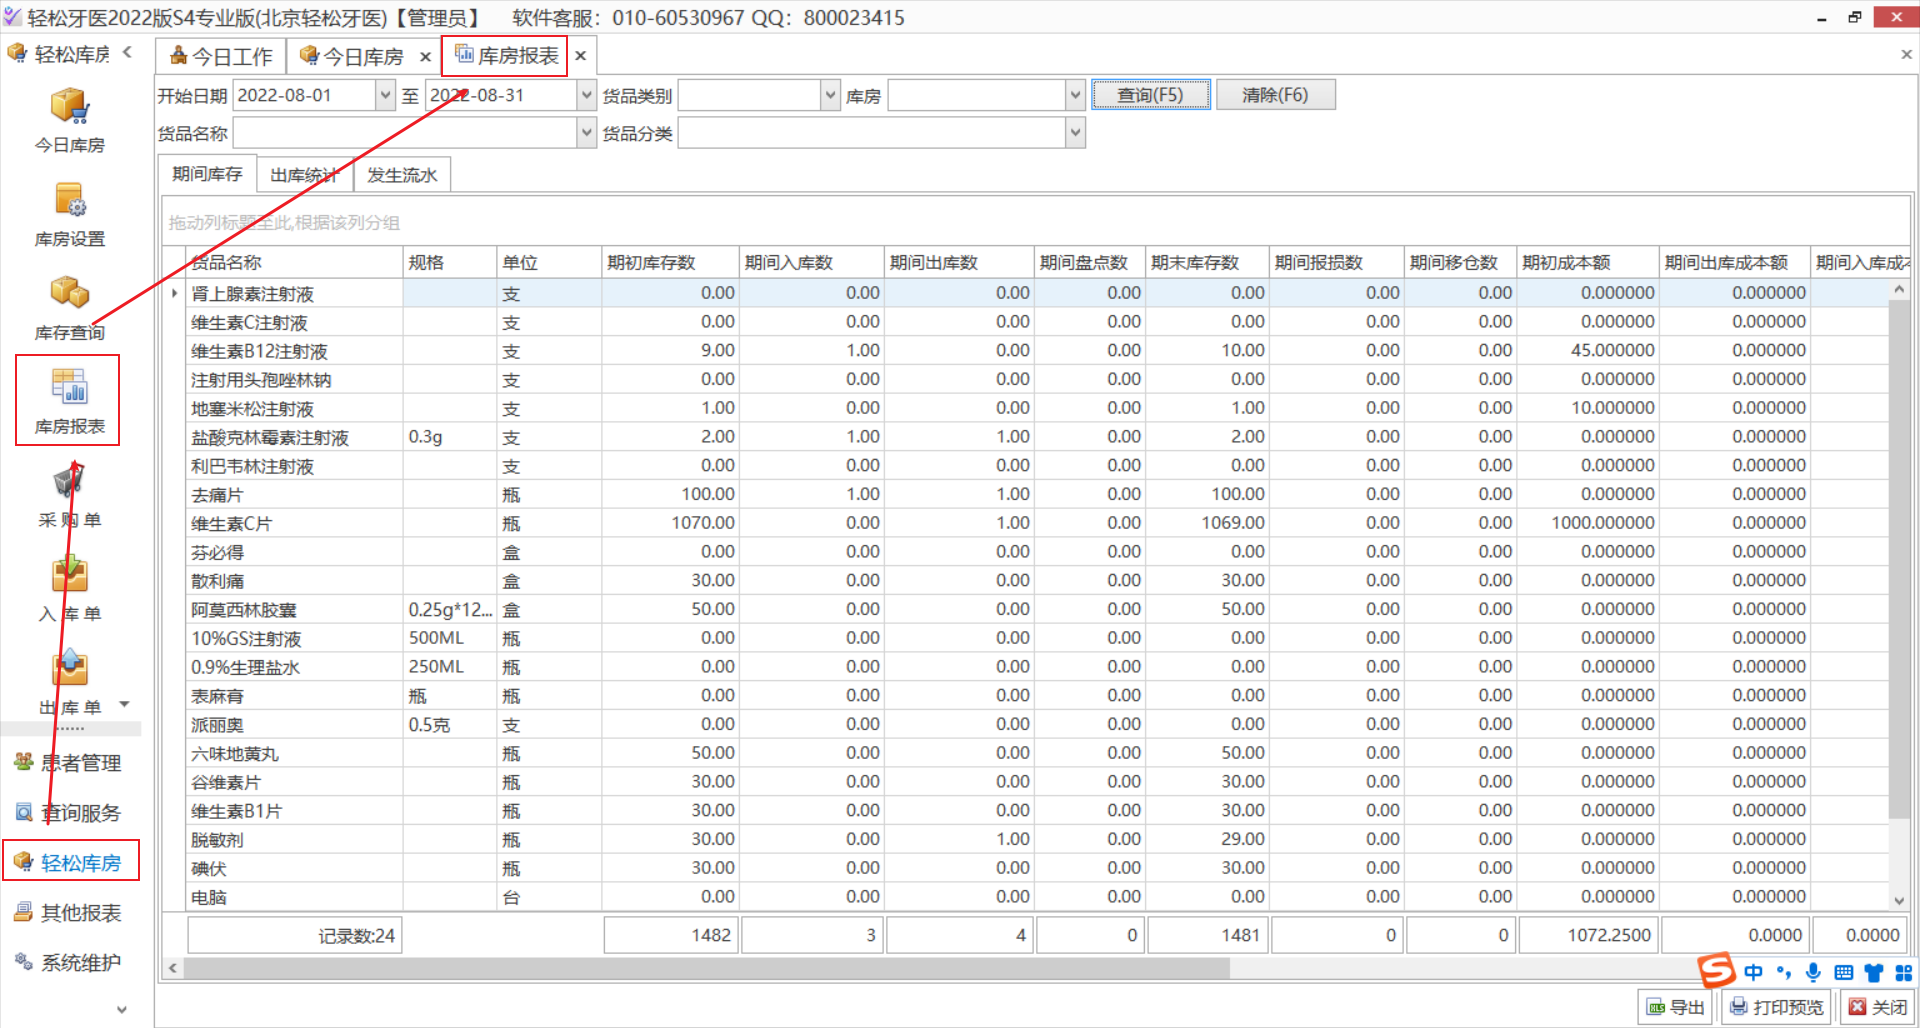Screen dimensions: 1920x1028
Task: Sort by the 货品名称 column header
Action: pyautogui.click(x=294, y=262)
